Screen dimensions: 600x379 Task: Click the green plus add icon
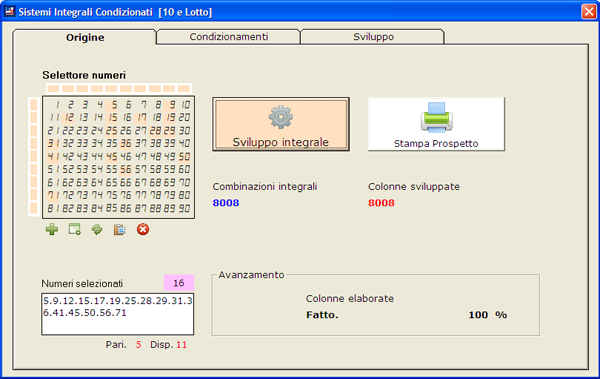(52, 229)
